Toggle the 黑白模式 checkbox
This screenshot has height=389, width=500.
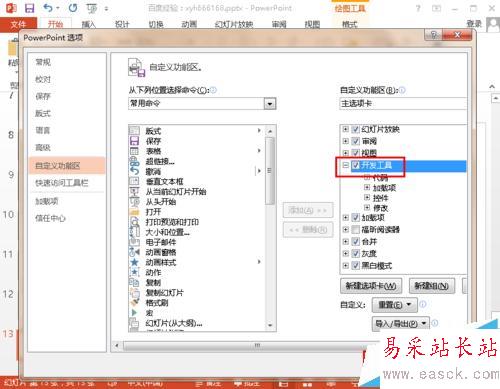[356, 265]
